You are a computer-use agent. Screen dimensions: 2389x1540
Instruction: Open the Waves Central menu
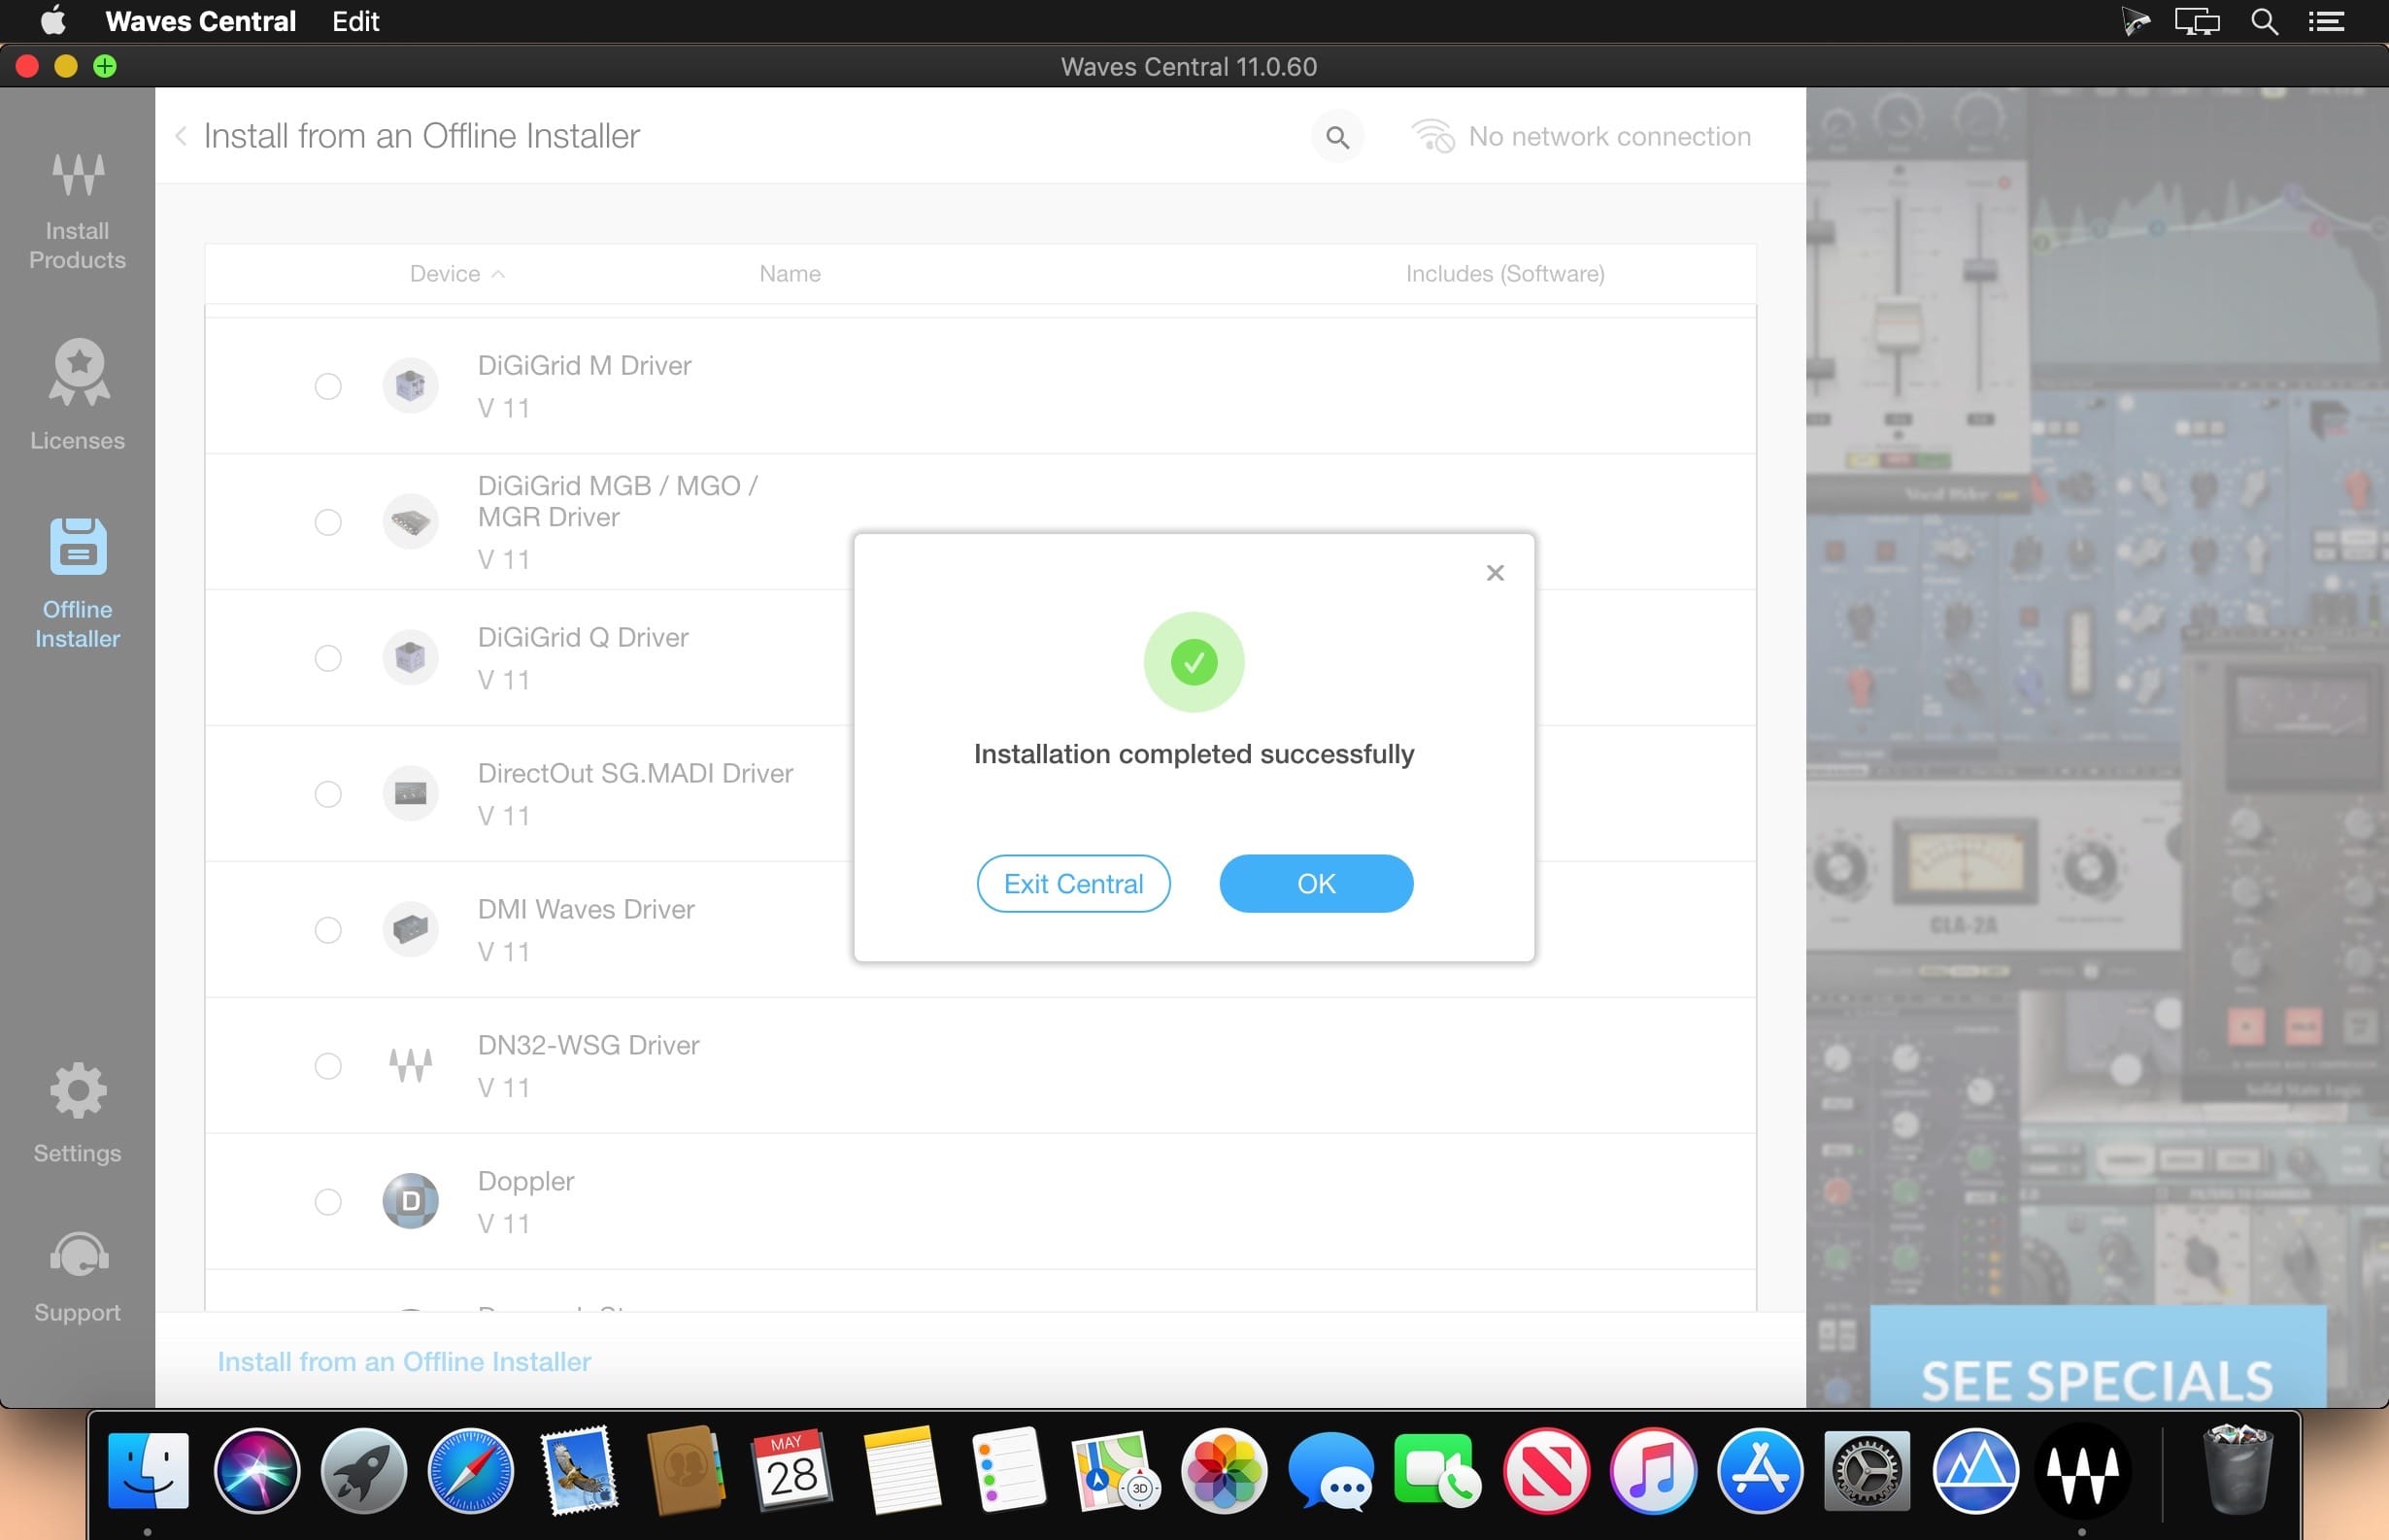200,21
